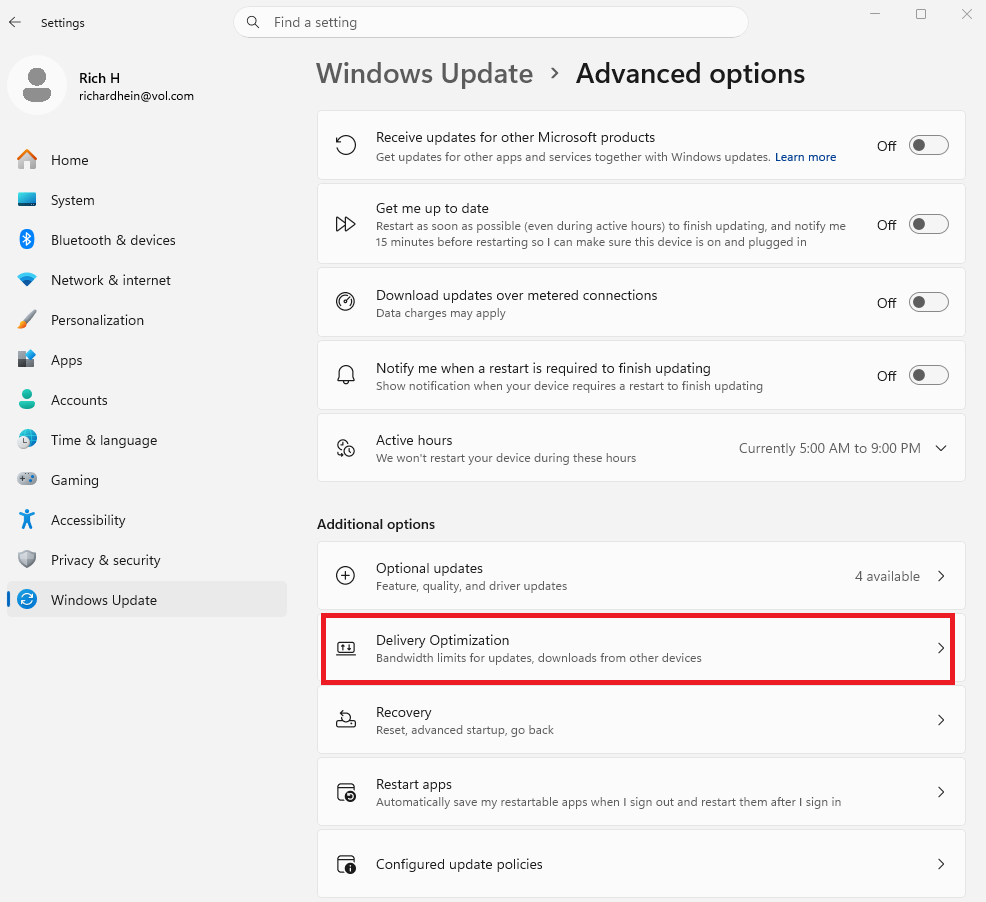Click the user profile avatar

point(37,85)
